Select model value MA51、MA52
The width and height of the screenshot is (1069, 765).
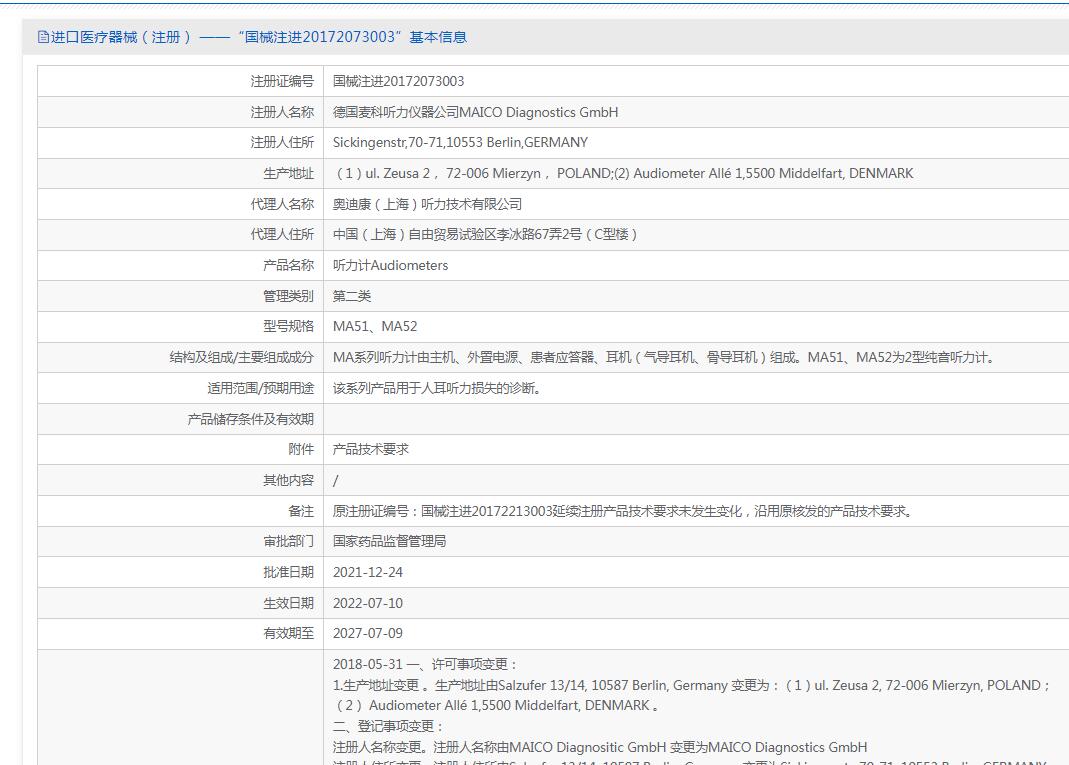(375, 327)
